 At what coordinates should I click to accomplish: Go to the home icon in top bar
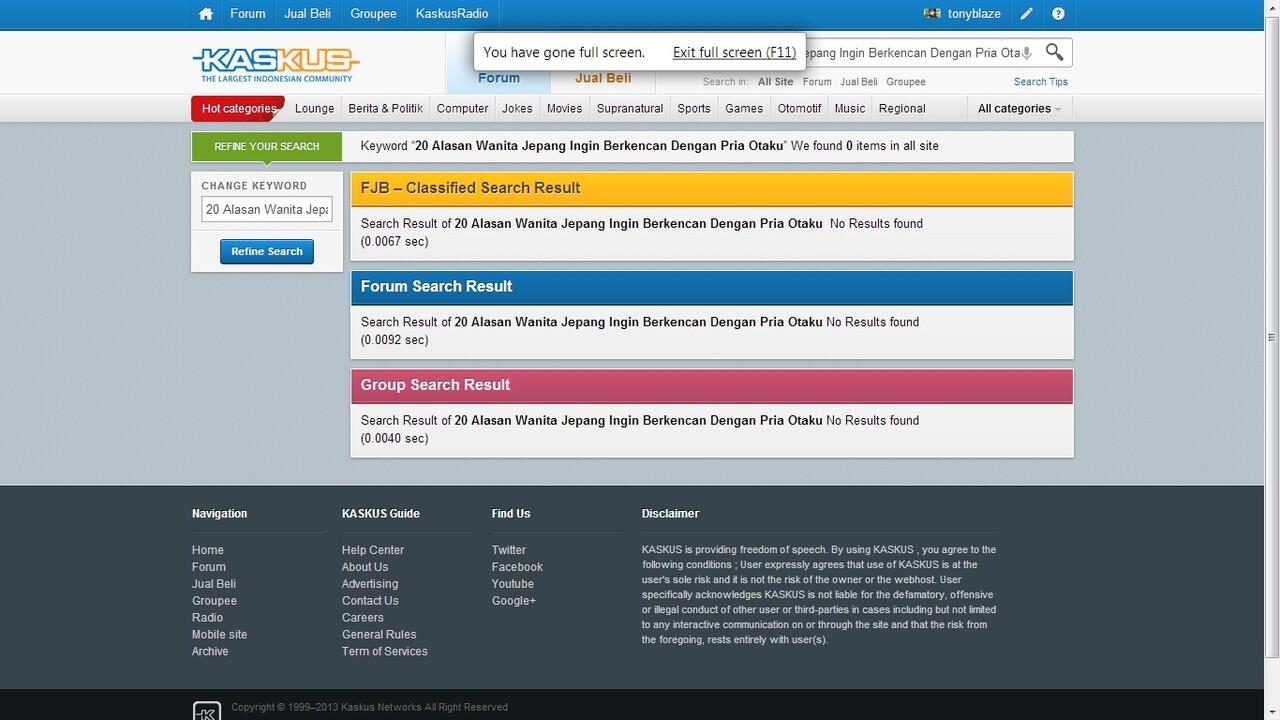pyautogui.click(x=206, y=14)
